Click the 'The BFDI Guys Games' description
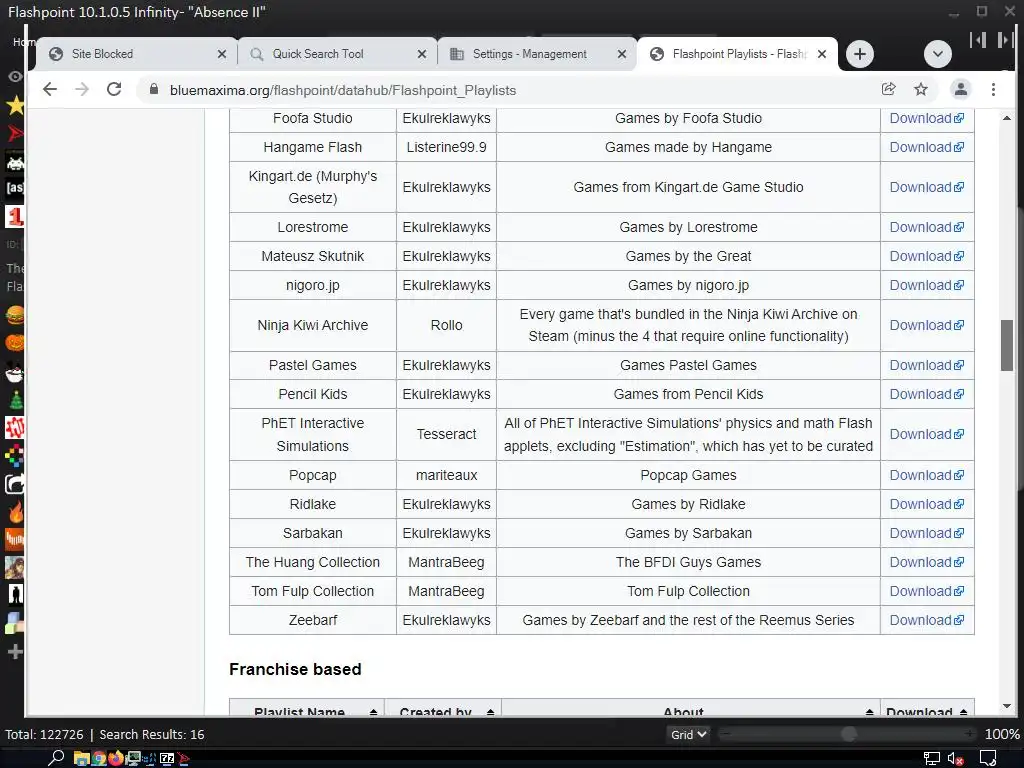Image resolution: width=1024 pixels, height=768 pixels. [688, 562]
